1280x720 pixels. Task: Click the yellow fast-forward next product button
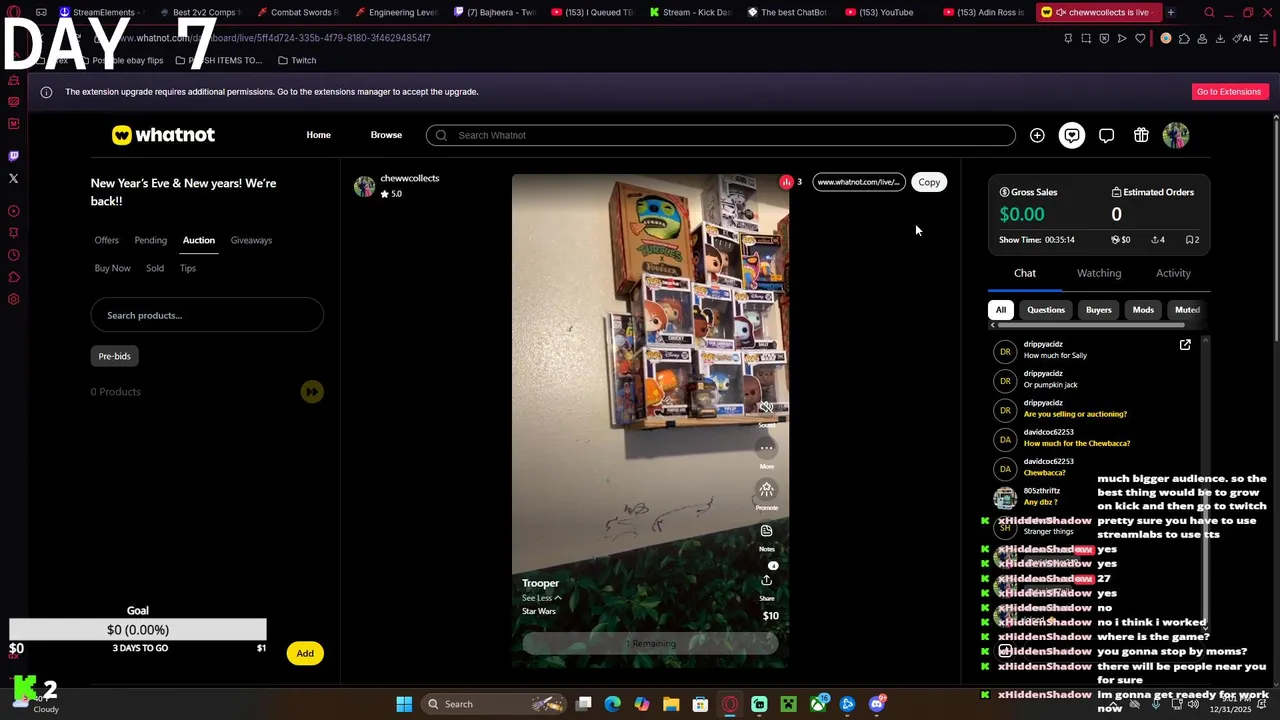pyautogui.click(x=312, y=392)
